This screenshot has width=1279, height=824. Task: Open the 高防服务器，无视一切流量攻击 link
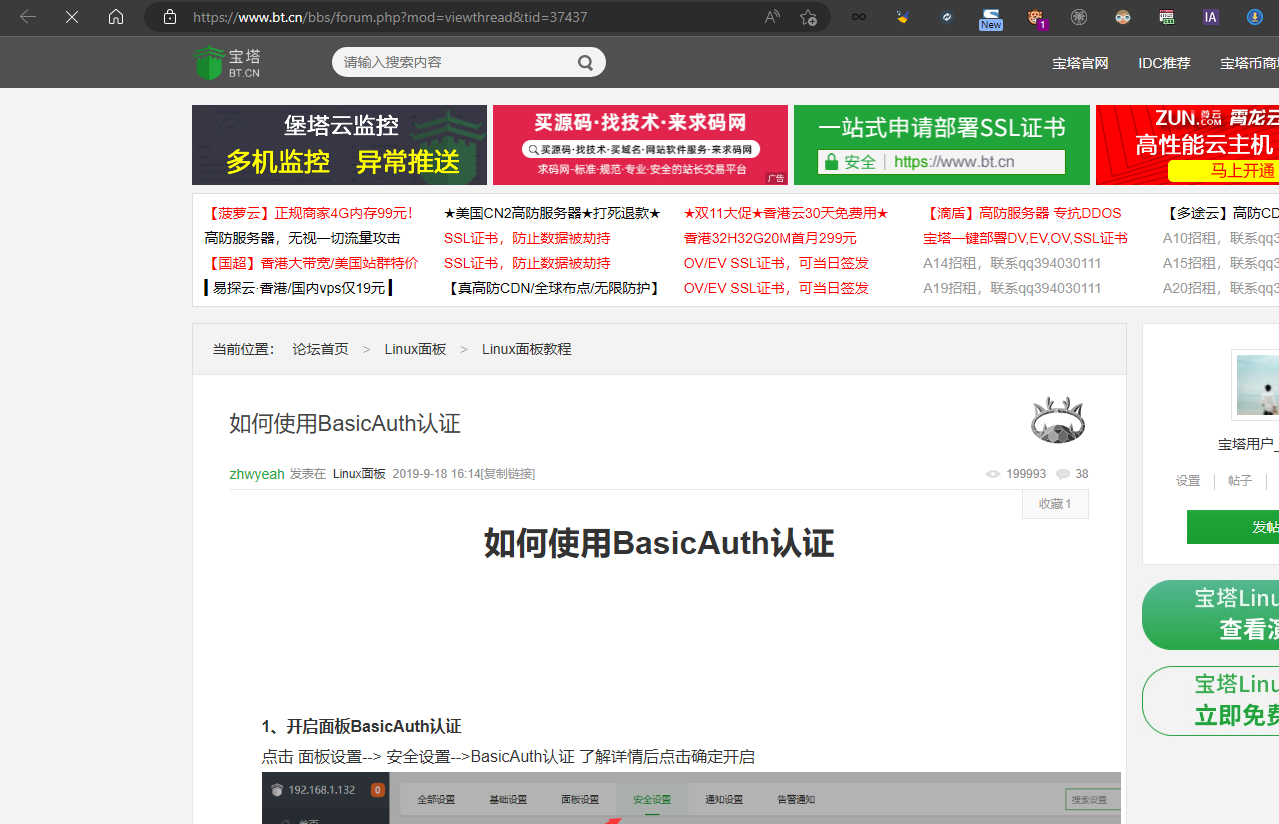302,238
